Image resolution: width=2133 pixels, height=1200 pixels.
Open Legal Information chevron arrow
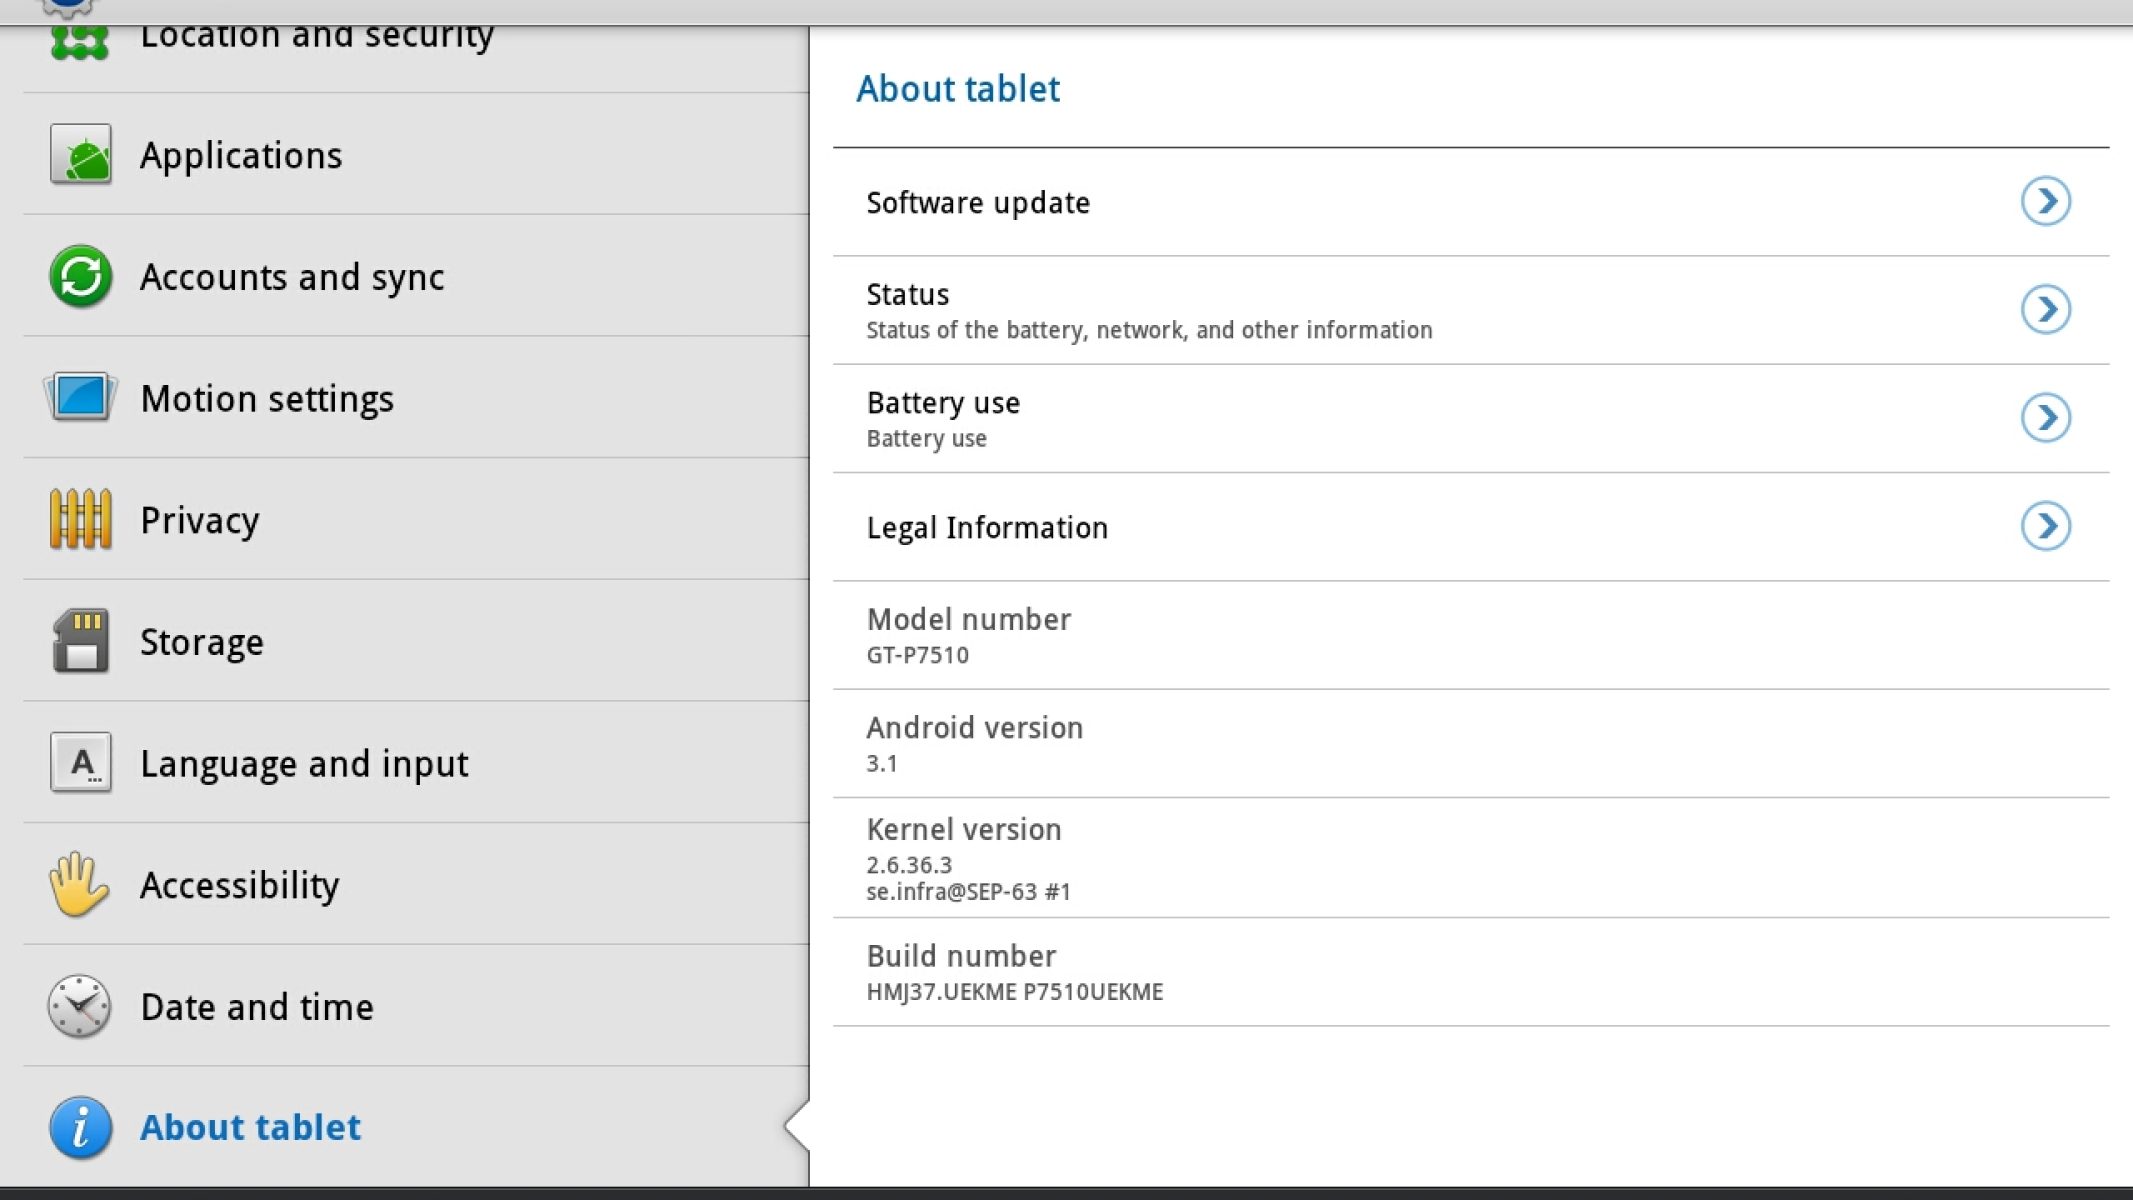click(x=2045, y=526)
